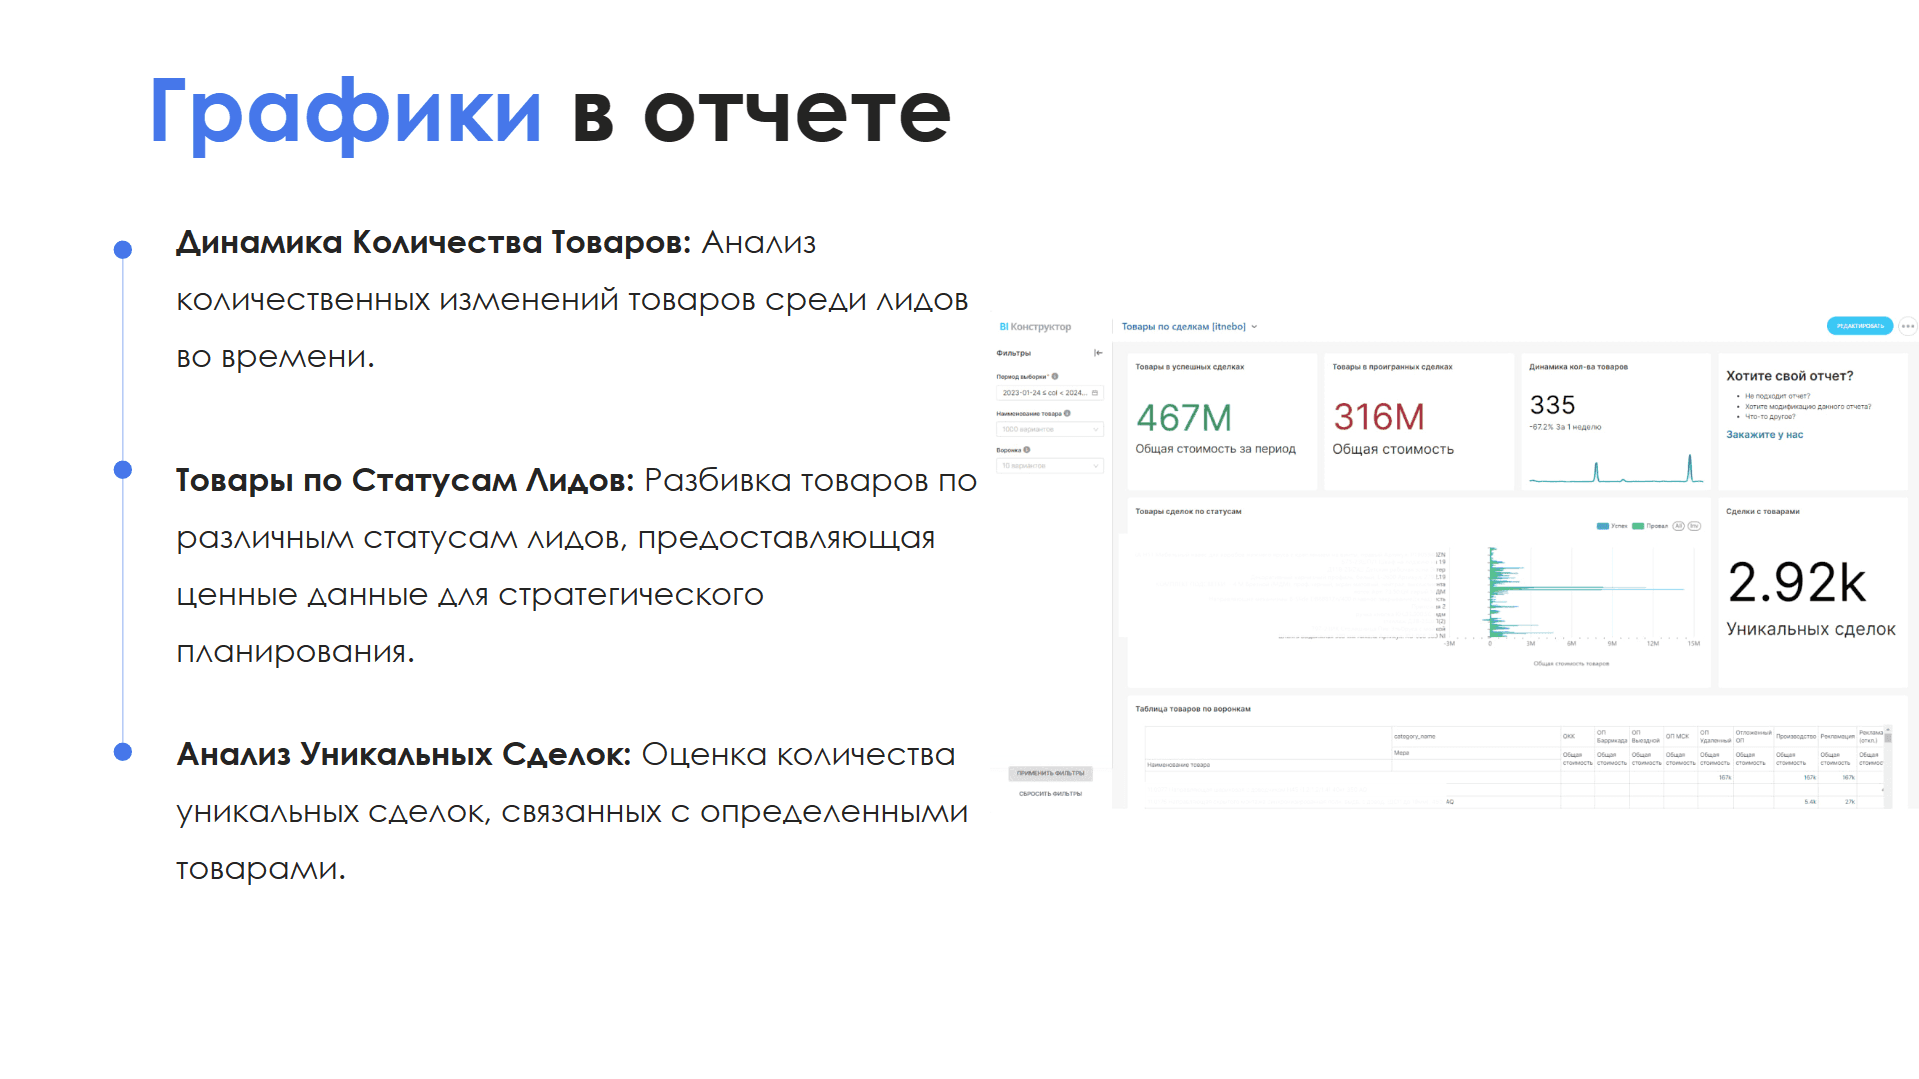Click the Фильтры panel title
The image size is (1919, 1079).
[x=1013, y=353]
